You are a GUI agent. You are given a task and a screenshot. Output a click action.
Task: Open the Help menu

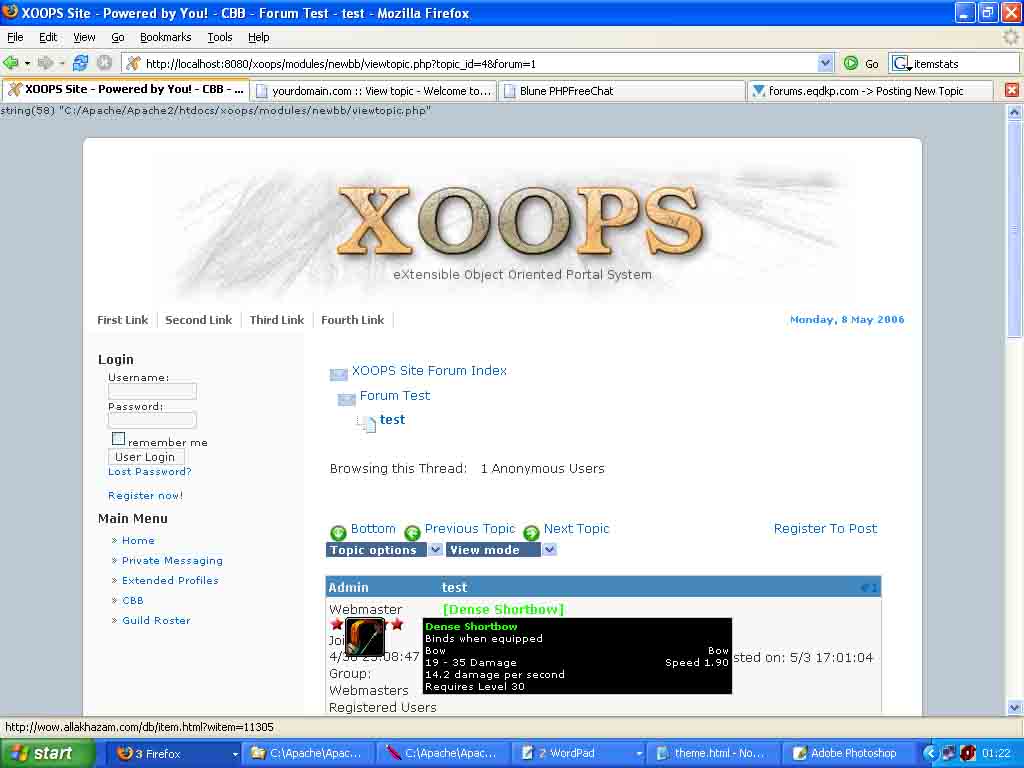258,37
